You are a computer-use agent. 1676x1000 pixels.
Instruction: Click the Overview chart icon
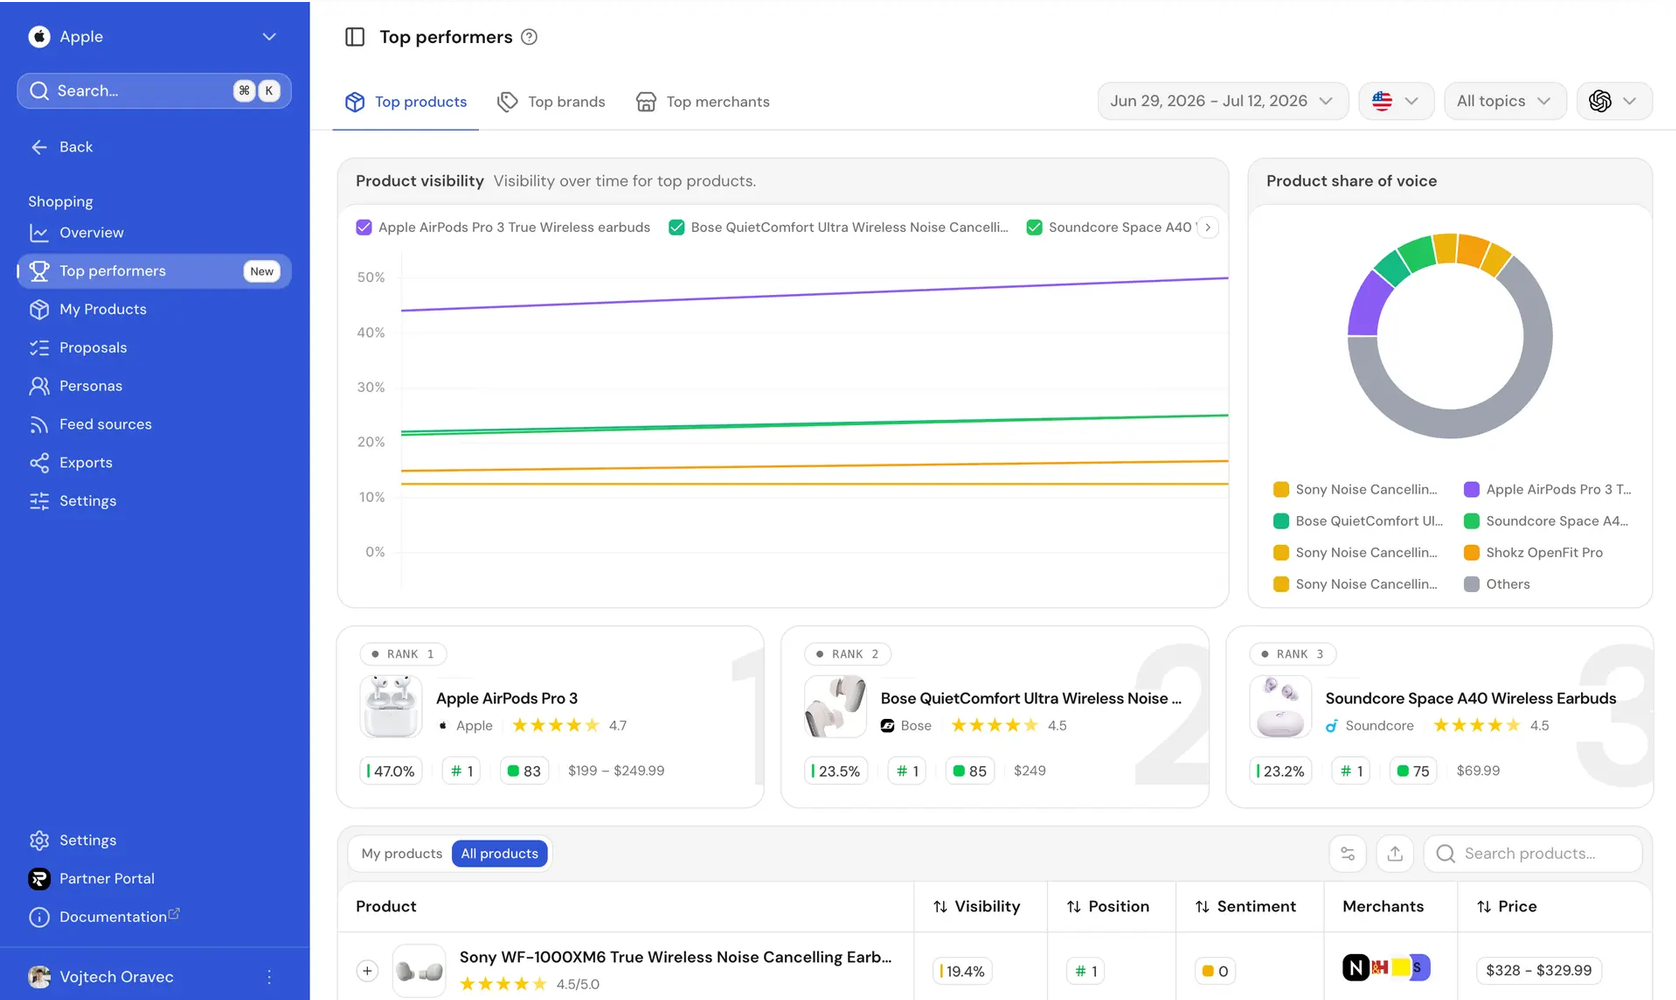(x=39, y=233)
